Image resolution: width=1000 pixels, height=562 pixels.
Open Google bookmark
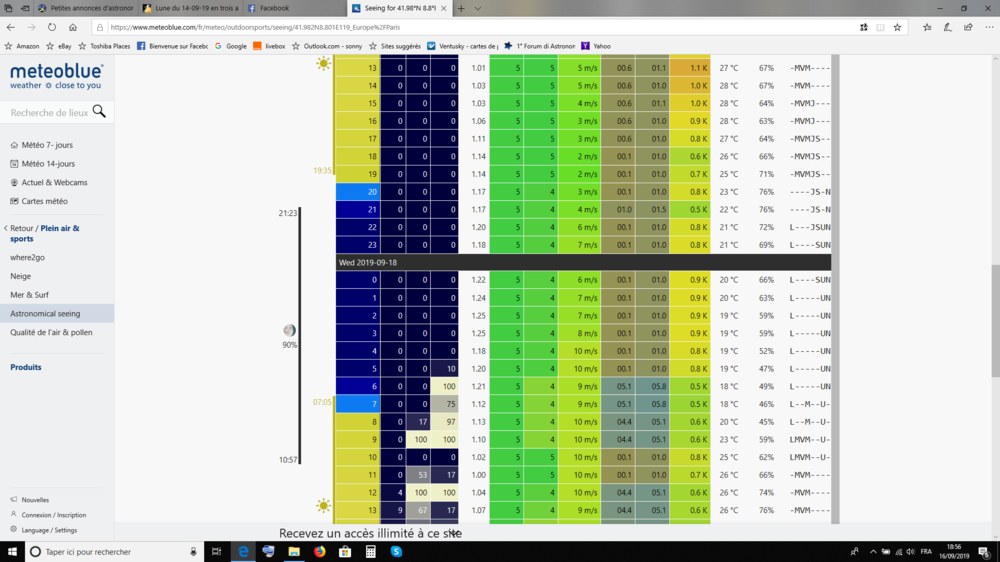click(x=231, y=46)
